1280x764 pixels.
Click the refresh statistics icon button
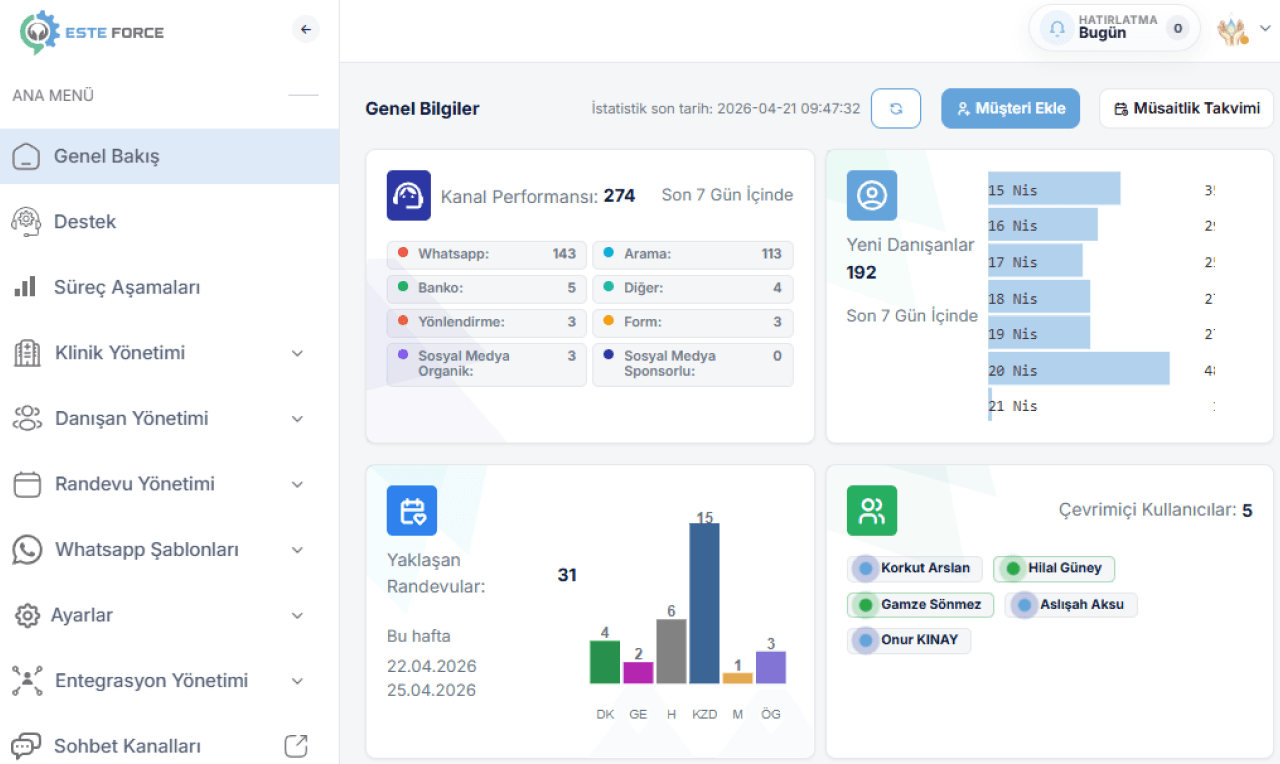click(895, 109)
